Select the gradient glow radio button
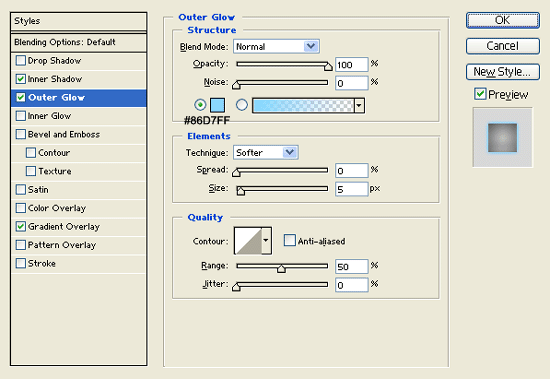 [x=242, y=105]
